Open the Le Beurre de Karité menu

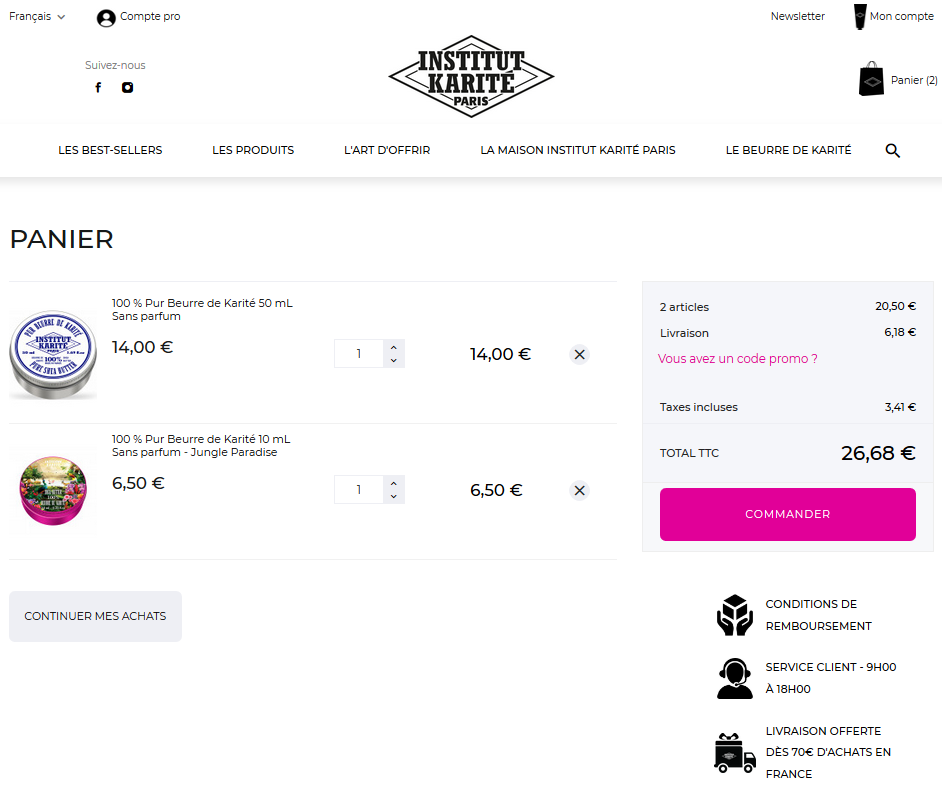(788, 150)
